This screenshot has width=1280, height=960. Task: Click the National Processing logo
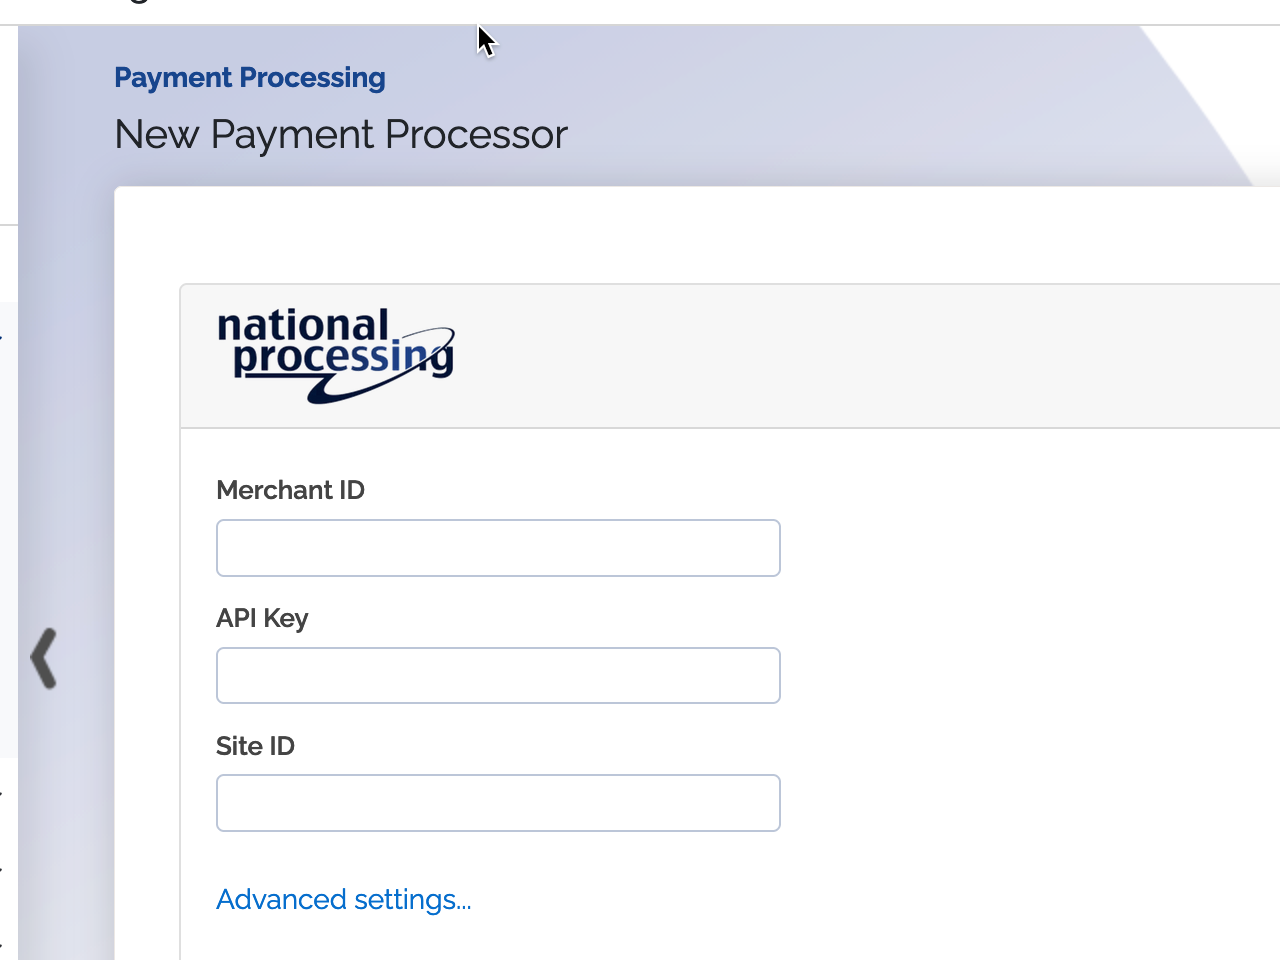click(336, 356)
